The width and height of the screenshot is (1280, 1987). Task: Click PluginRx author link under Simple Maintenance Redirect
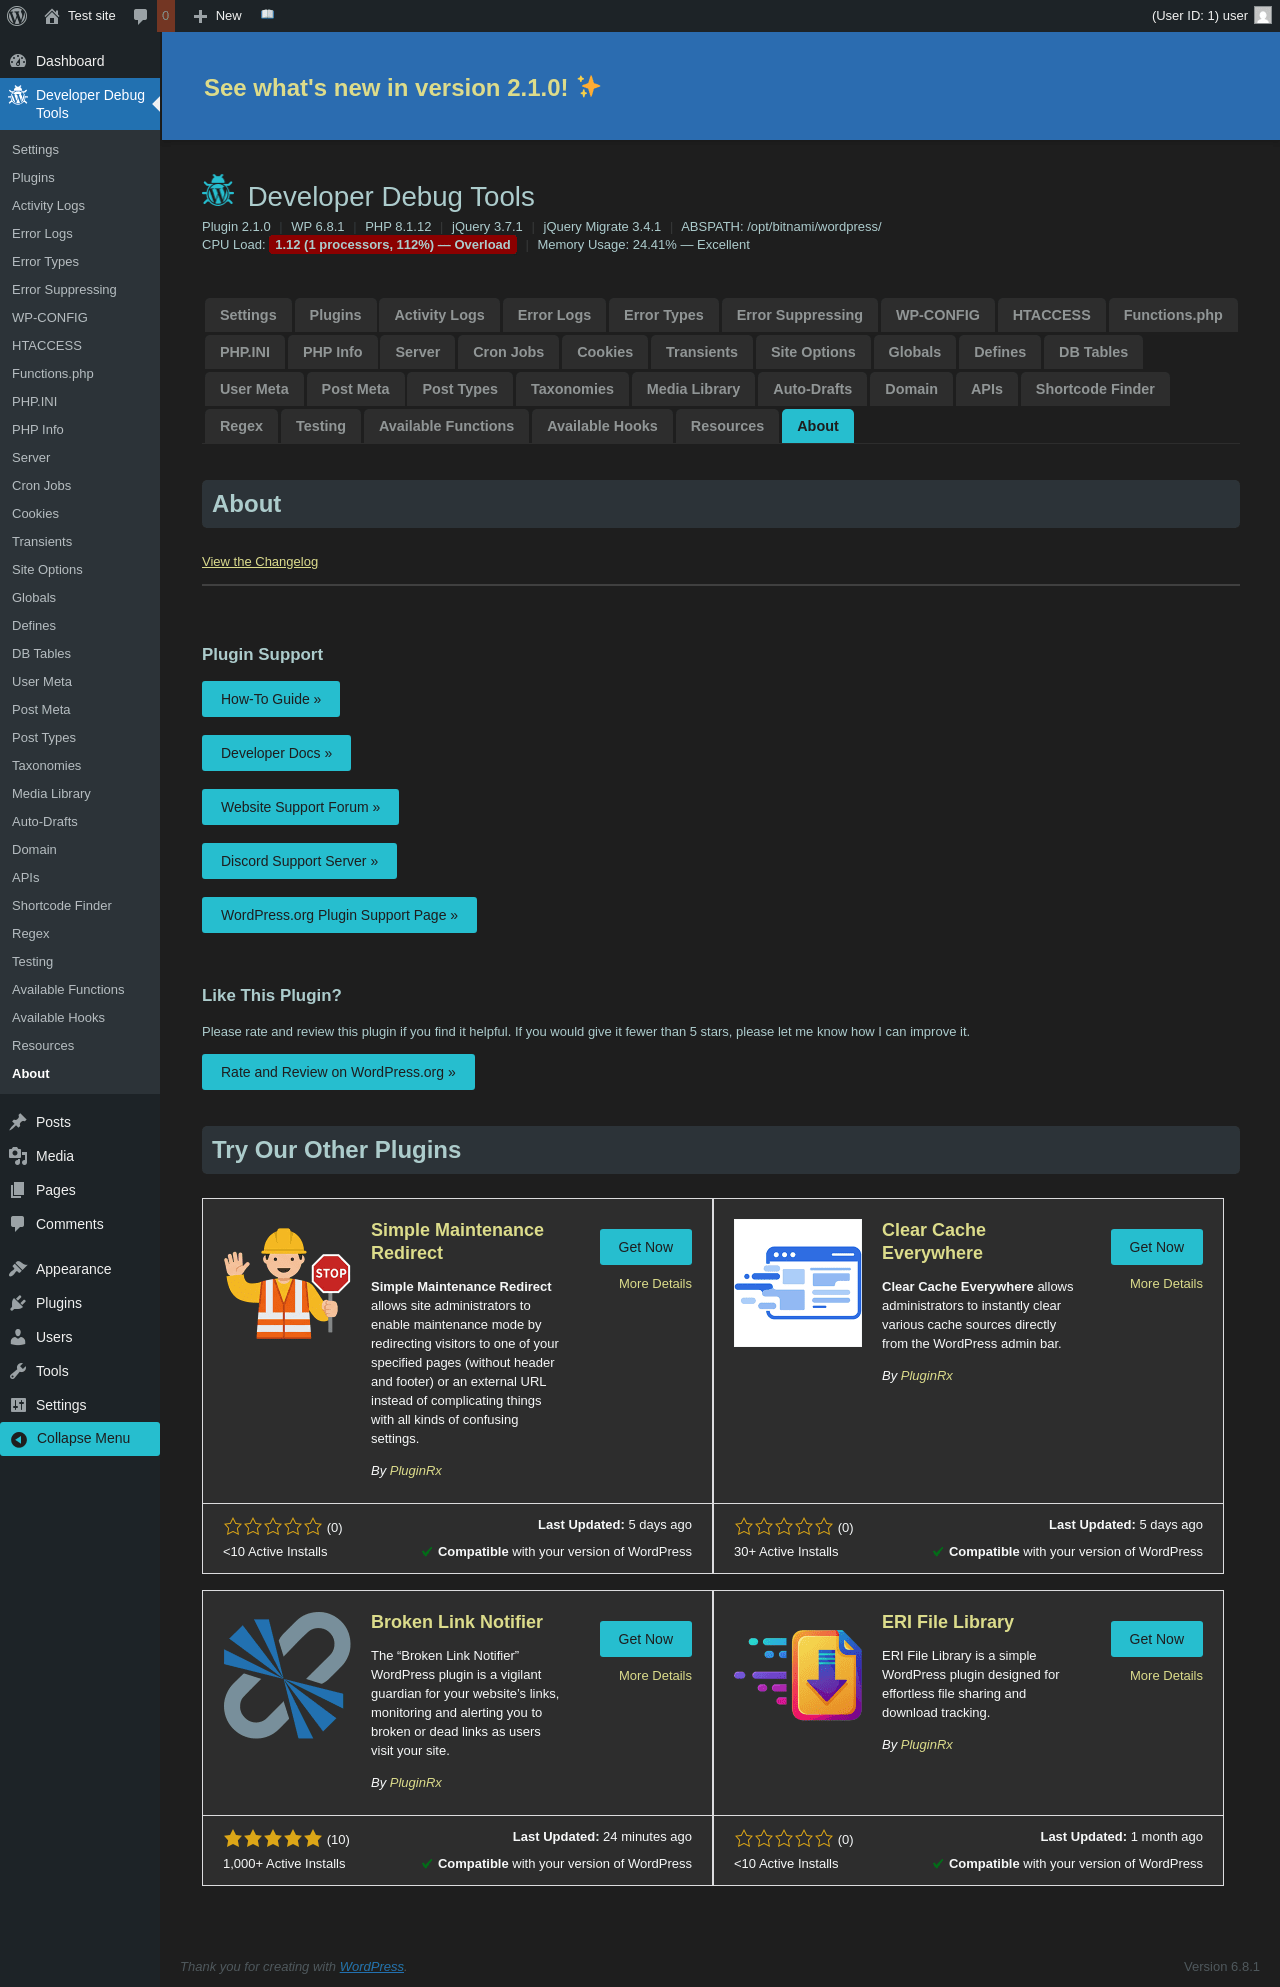click(x=415, y=1471)
